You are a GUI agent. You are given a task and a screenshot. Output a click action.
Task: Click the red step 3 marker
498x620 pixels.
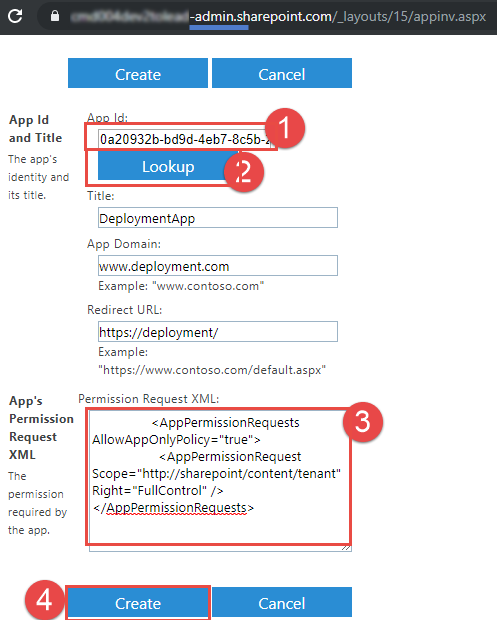click(363, 422)
